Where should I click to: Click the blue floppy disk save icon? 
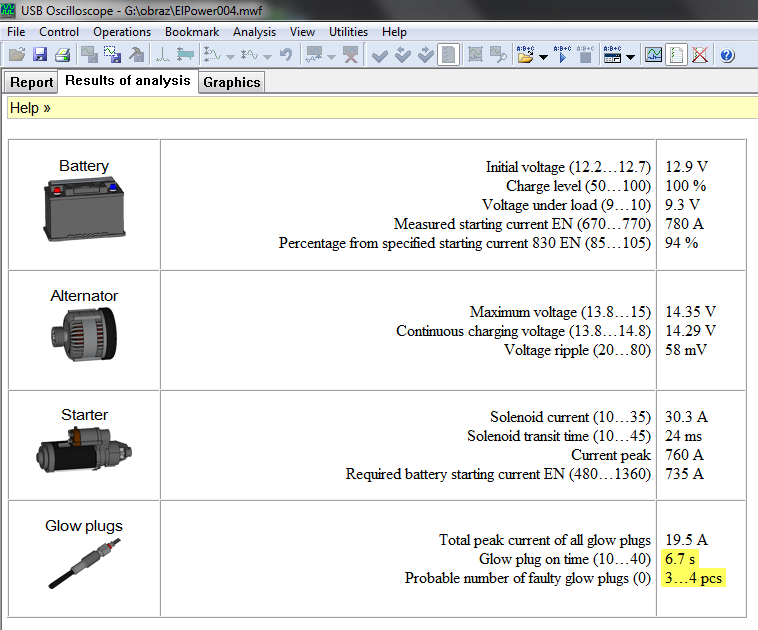(40, 55)
